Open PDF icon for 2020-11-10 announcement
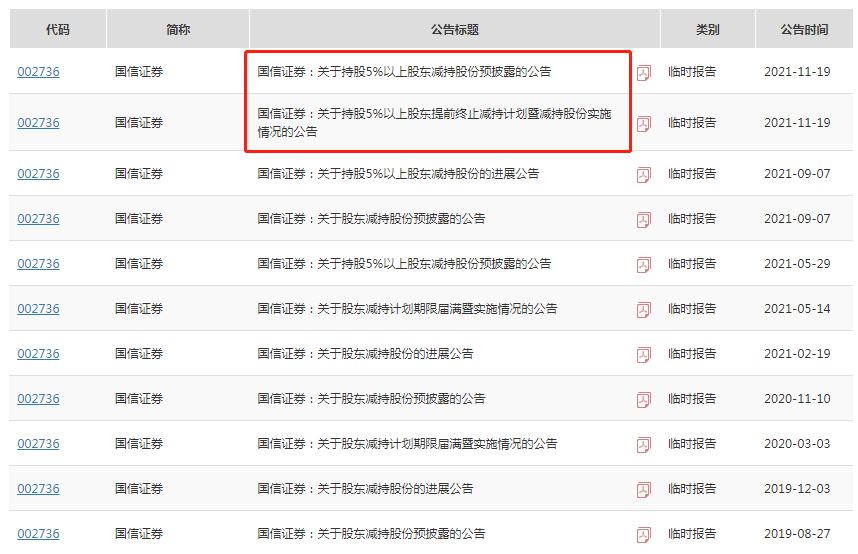The height and width of the screenshot is (554, 858). 644,400
